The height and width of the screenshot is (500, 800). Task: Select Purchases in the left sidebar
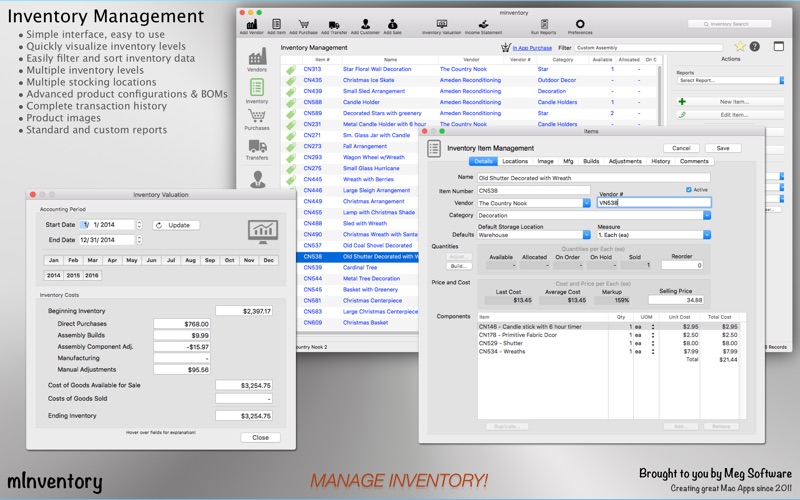click(x=257, y=121)
